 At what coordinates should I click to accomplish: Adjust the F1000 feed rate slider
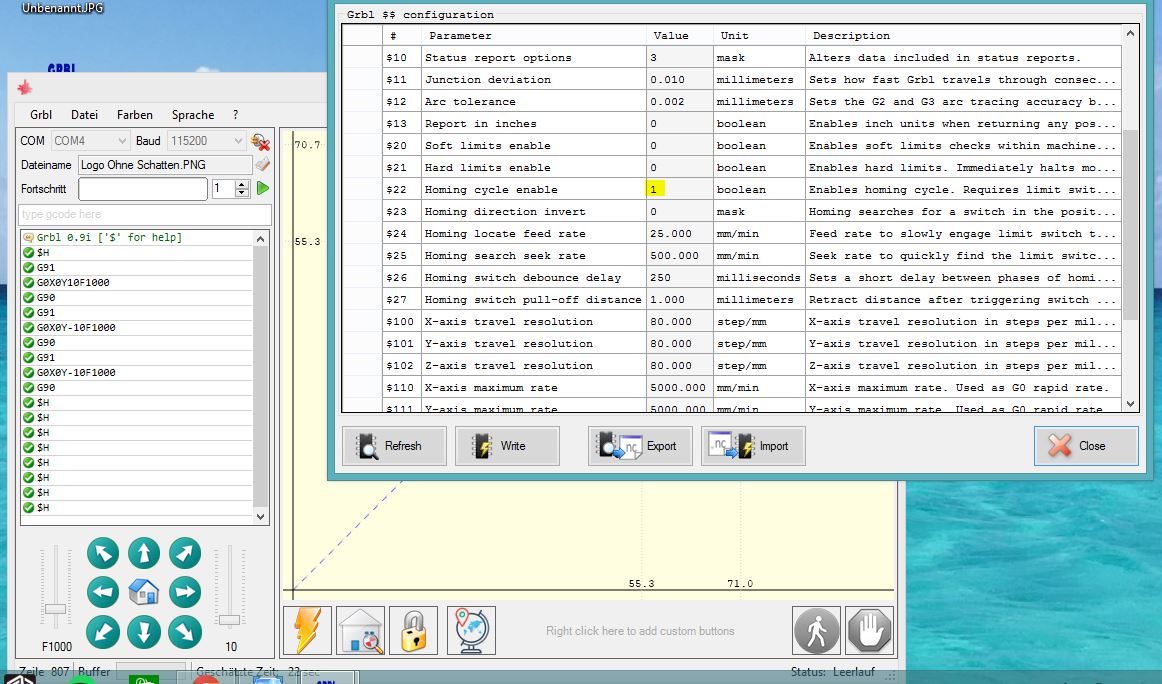point(56,609)
